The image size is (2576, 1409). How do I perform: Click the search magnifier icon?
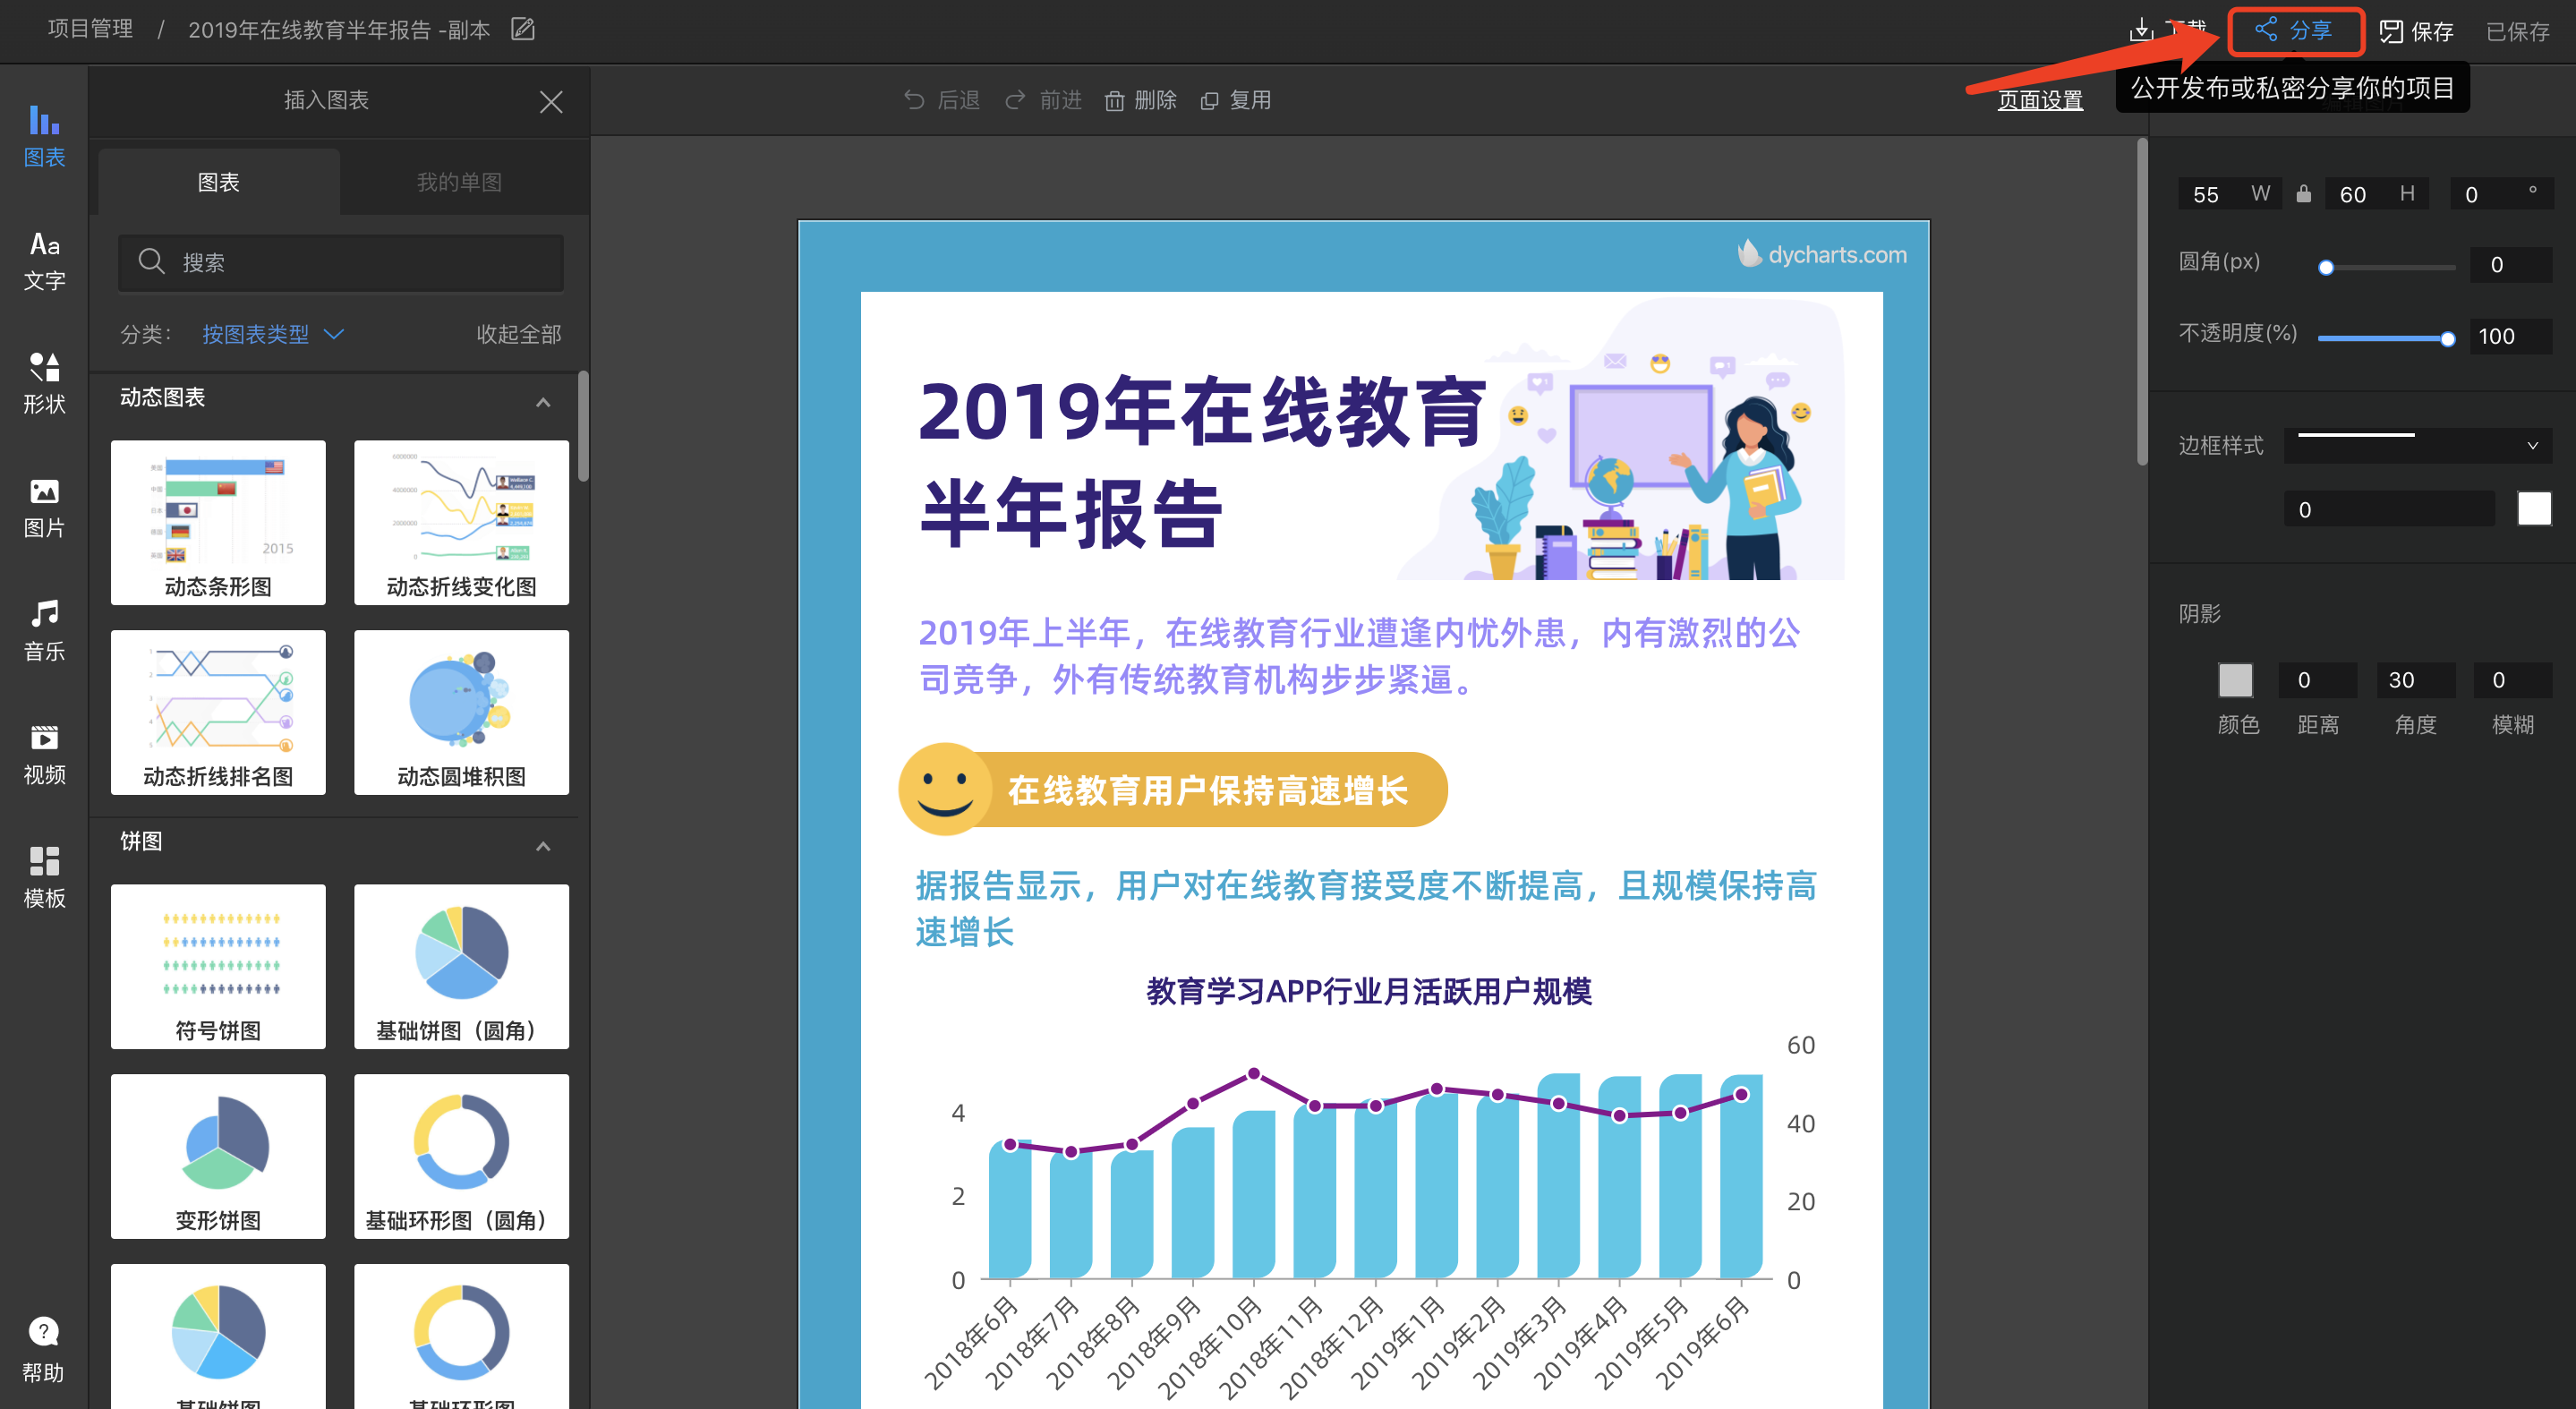click(x=151, y=261)
